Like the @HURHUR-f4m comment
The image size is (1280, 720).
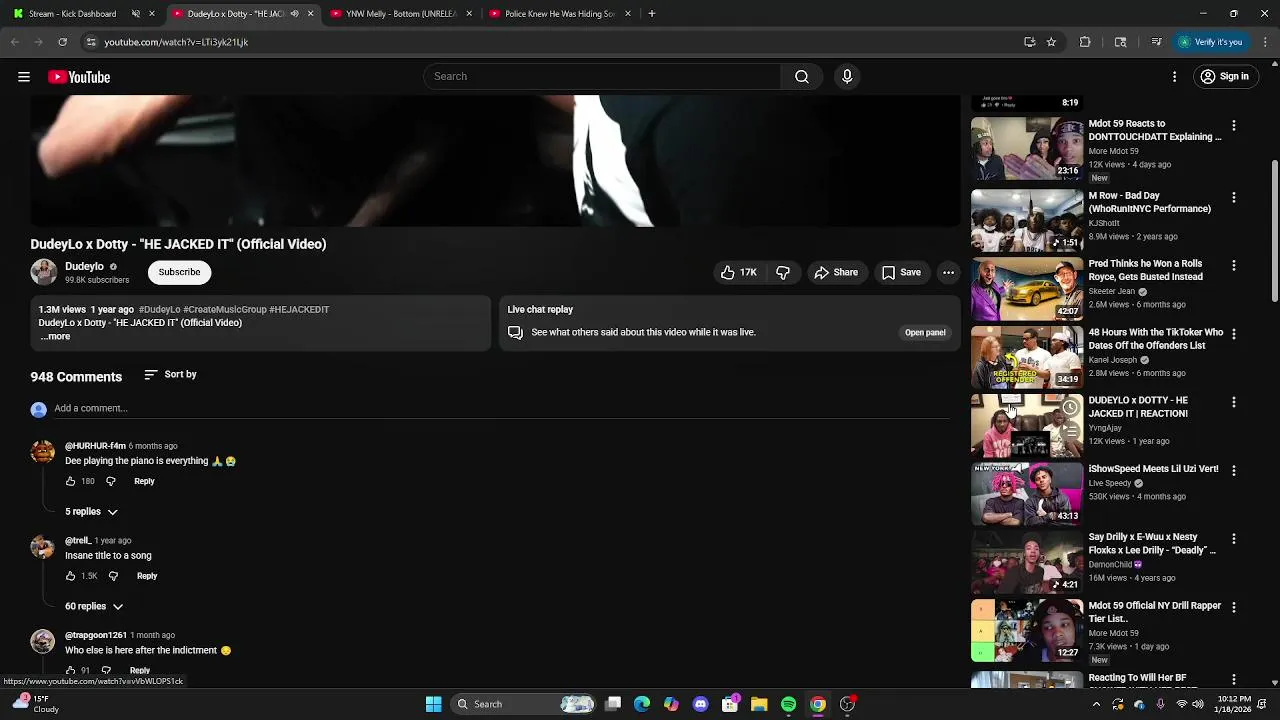[x=70, y=481]
